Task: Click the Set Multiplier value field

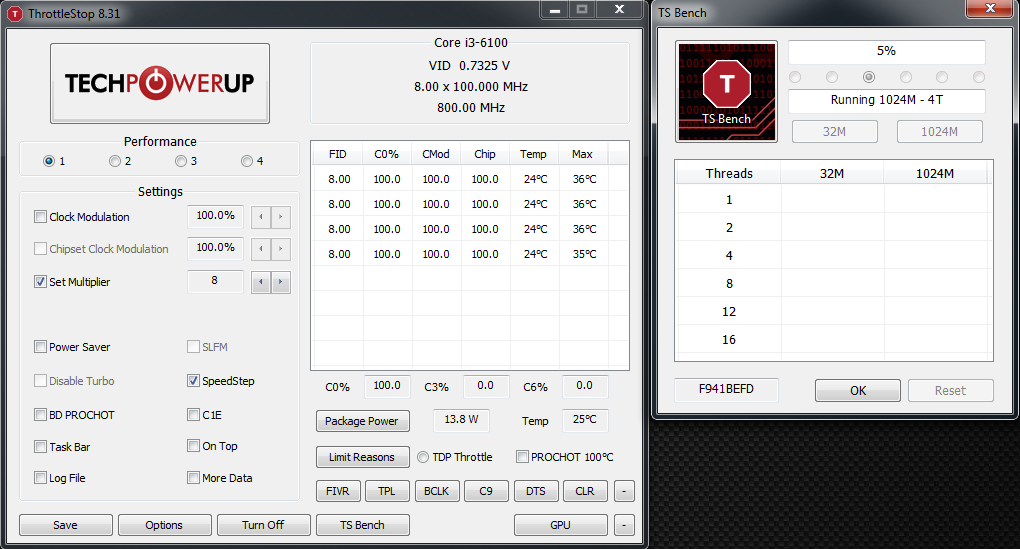Action: point(215,281)
